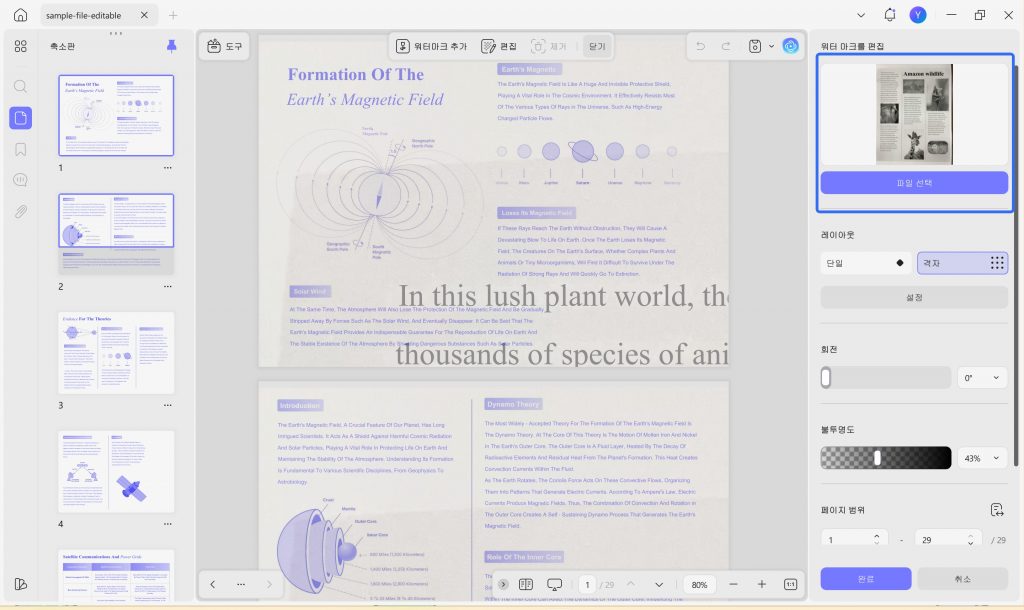Expand the title bar dropdown chevron
Image resolution: width=1024 pixels, height=610 pixels.
pyautogui.click(x=861, y=15)
